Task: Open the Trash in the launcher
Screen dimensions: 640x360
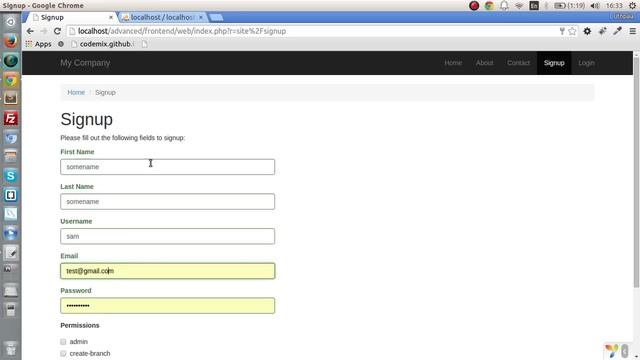Action: (x=11, y=348)
